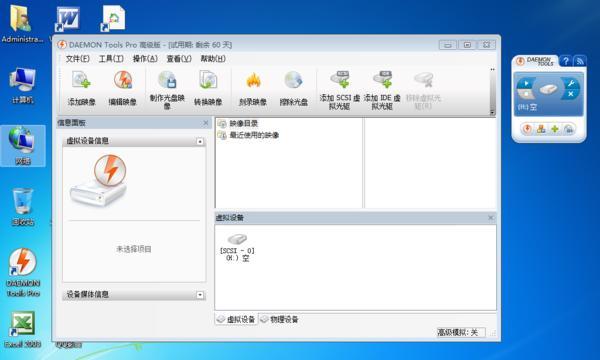Click the gadget drive icon in center
Viewport: 600px width, 360px height.
pyautogui.click(x=548, y=89)
